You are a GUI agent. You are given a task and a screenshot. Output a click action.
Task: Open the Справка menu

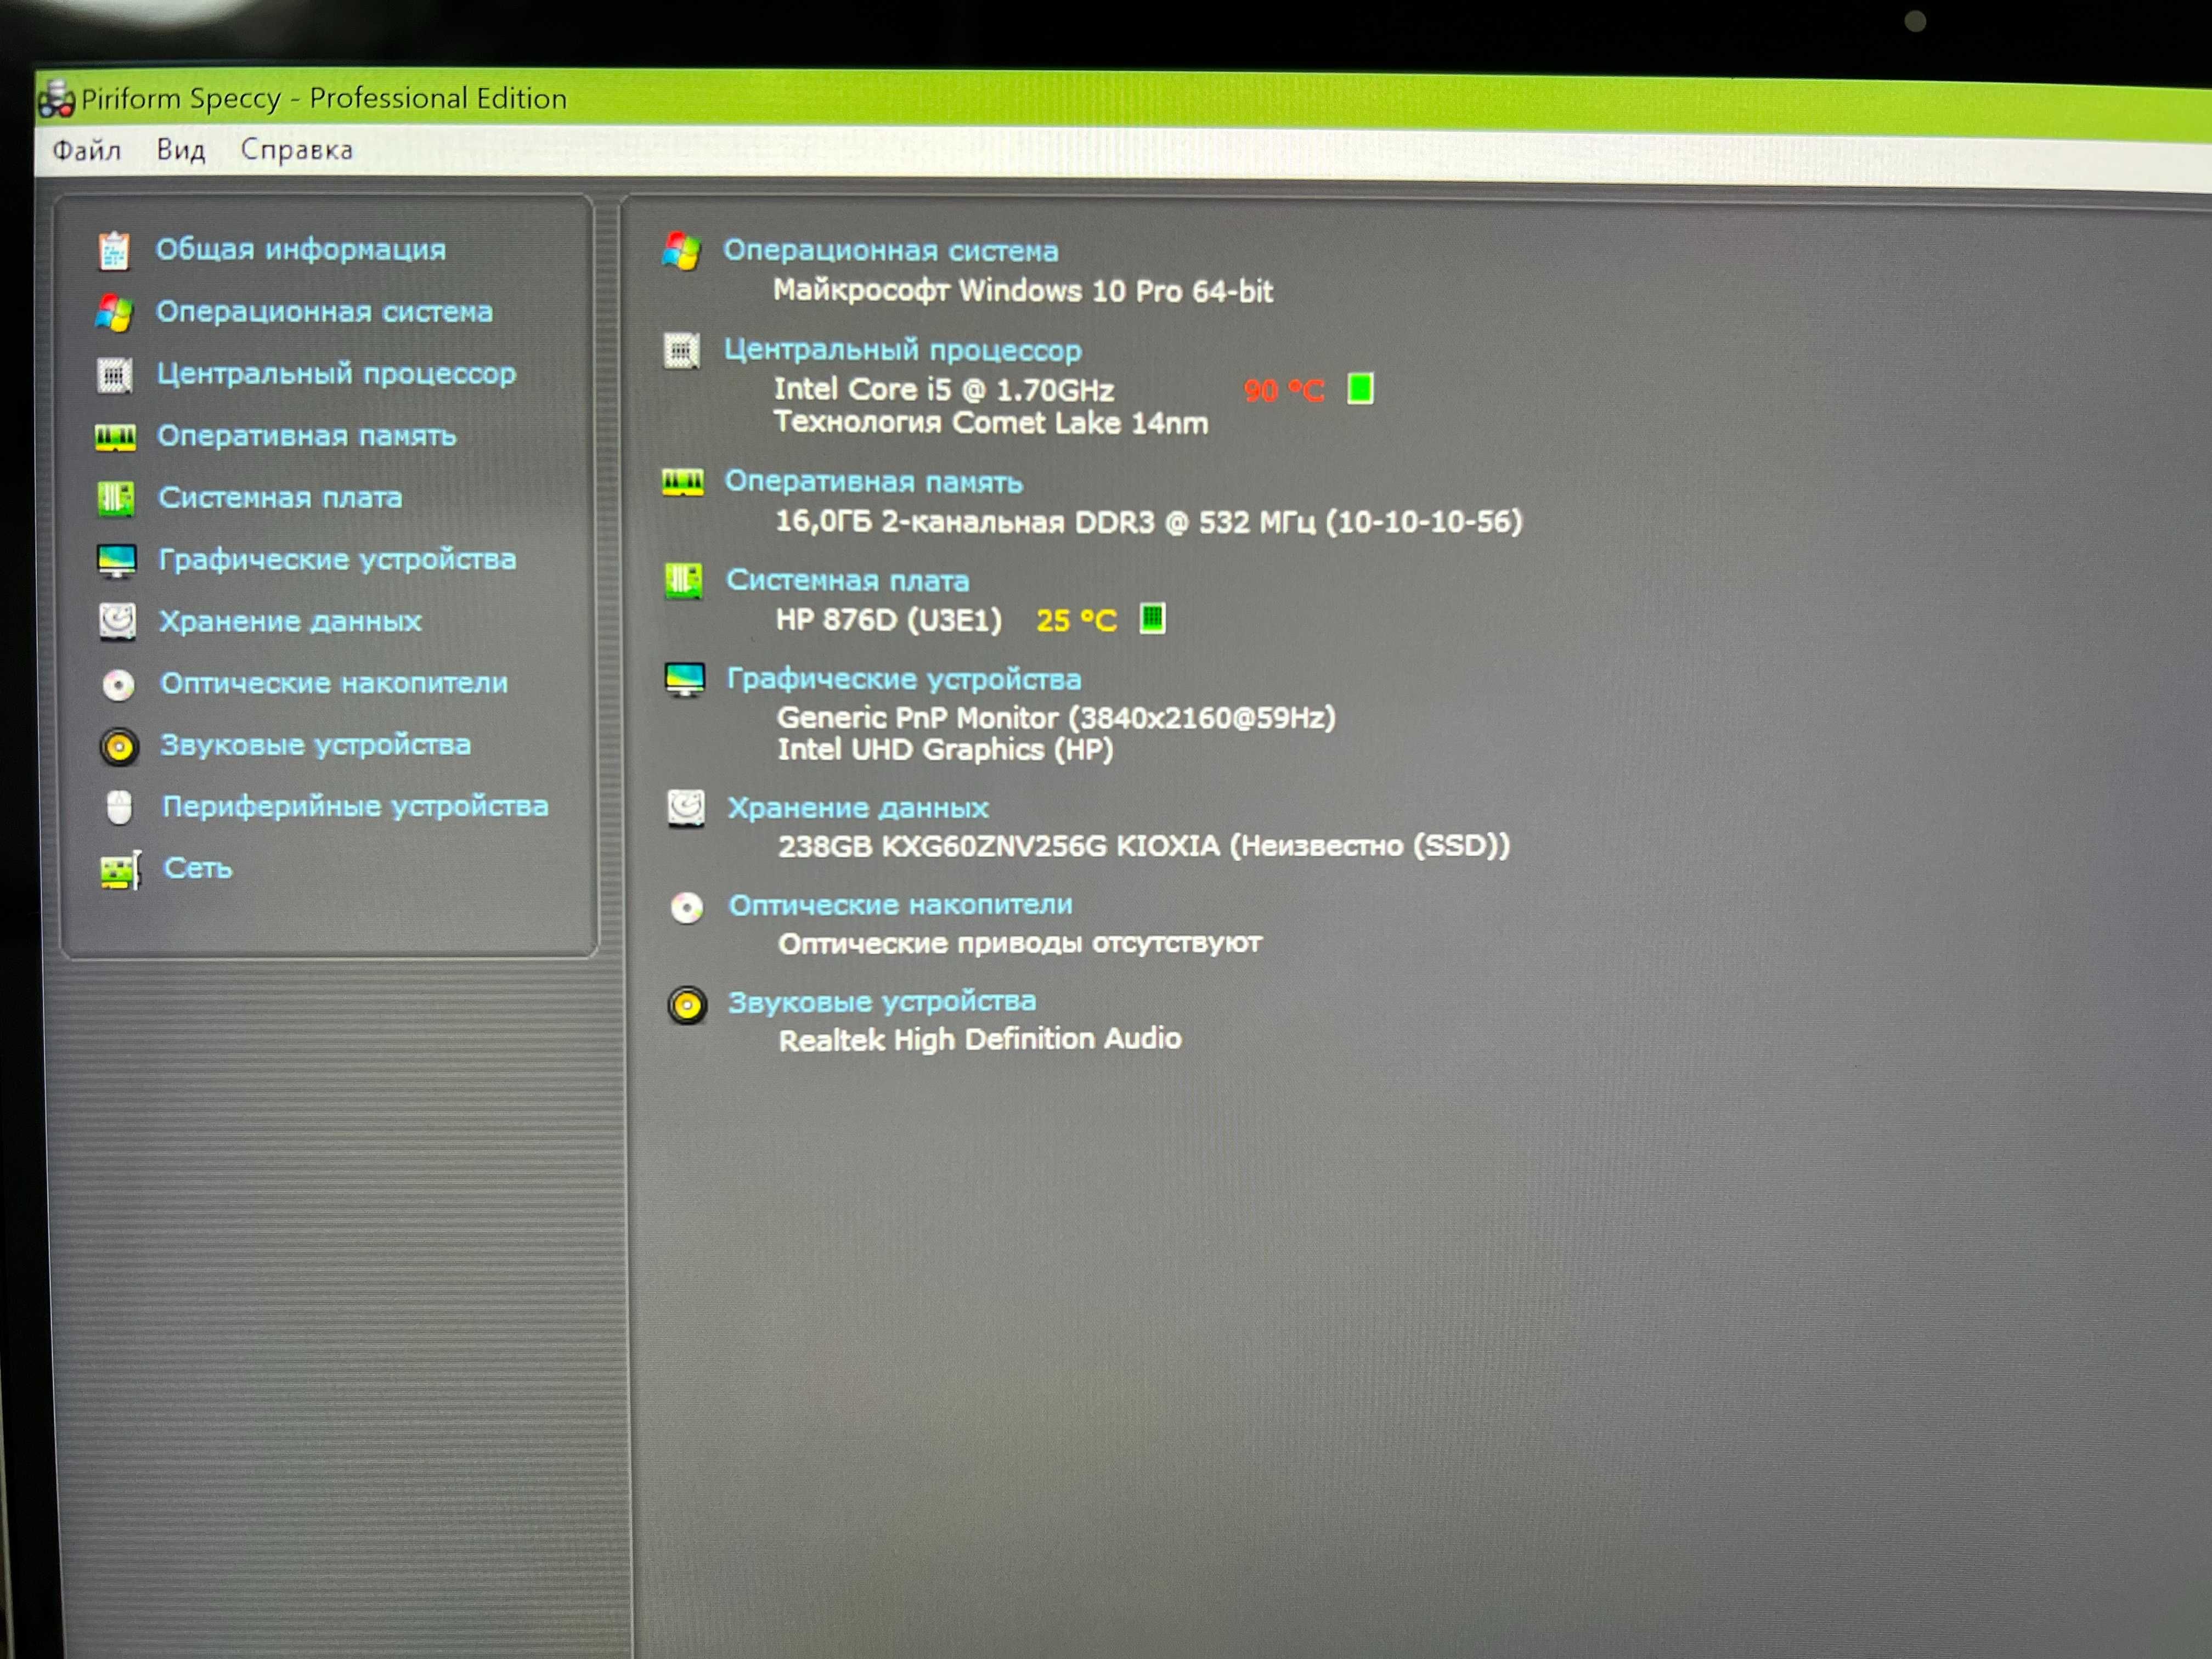point(297,150)
